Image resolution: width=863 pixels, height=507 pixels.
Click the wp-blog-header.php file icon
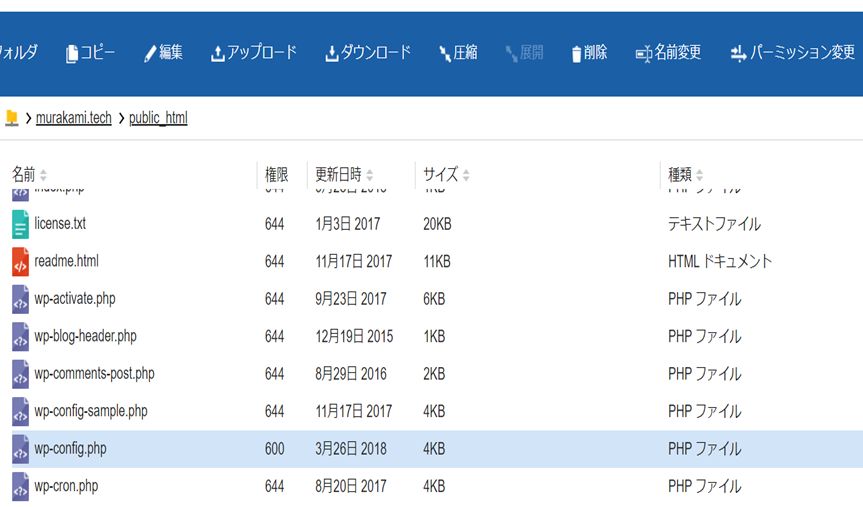20,336
